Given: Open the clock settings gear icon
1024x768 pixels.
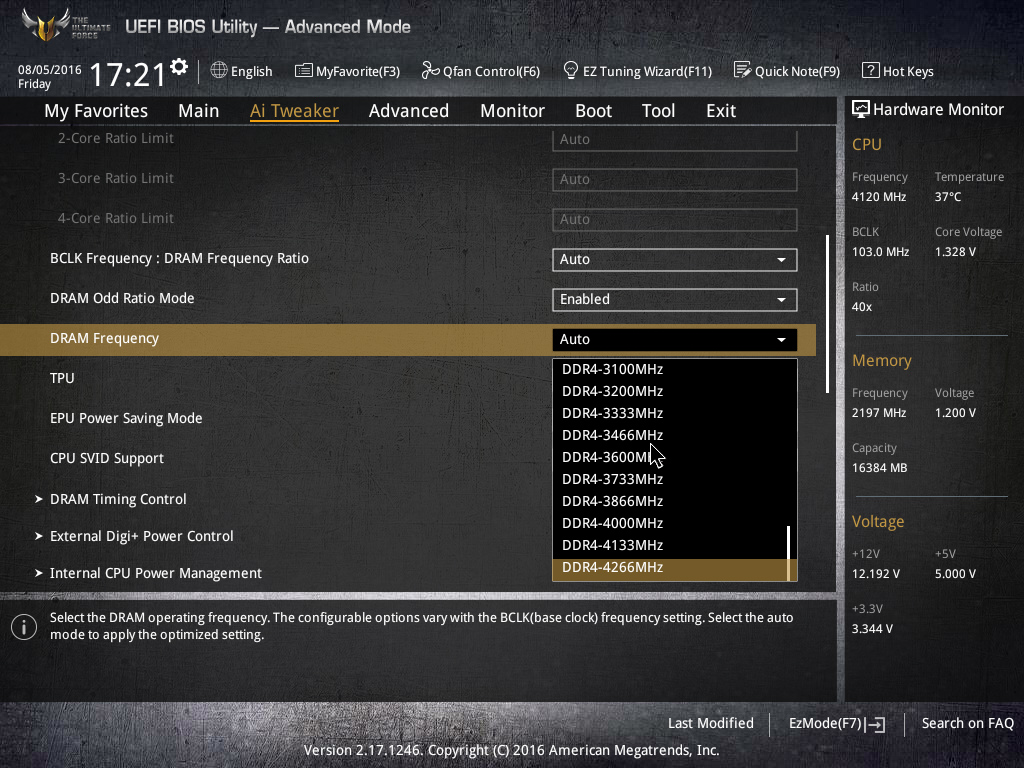Looking at the screenshot, I should [179, 67].
